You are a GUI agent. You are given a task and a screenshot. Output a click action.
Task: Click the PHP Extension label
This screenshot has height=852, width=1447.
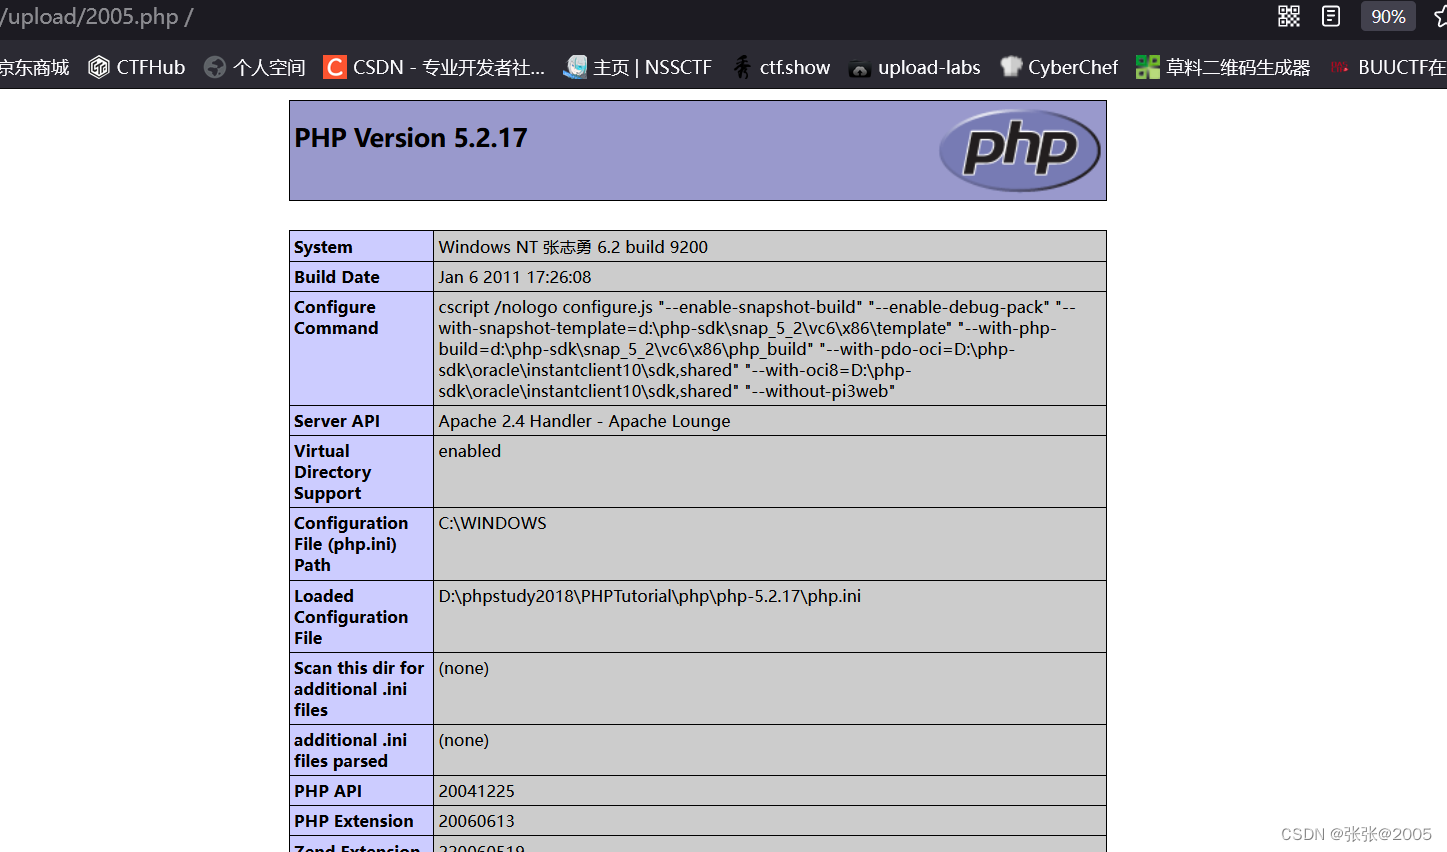(x=354, y=821)
